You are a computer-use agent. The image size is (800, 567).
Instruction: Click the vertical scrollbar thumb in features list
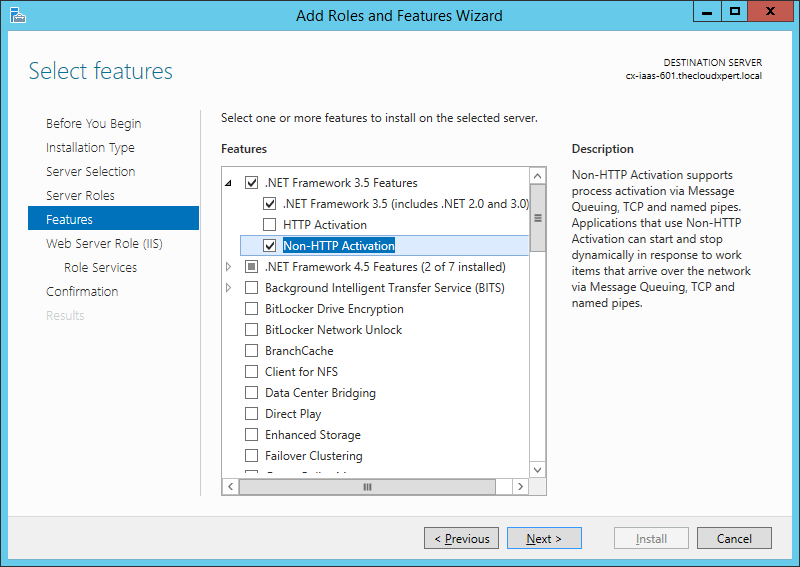pos(537,217)
